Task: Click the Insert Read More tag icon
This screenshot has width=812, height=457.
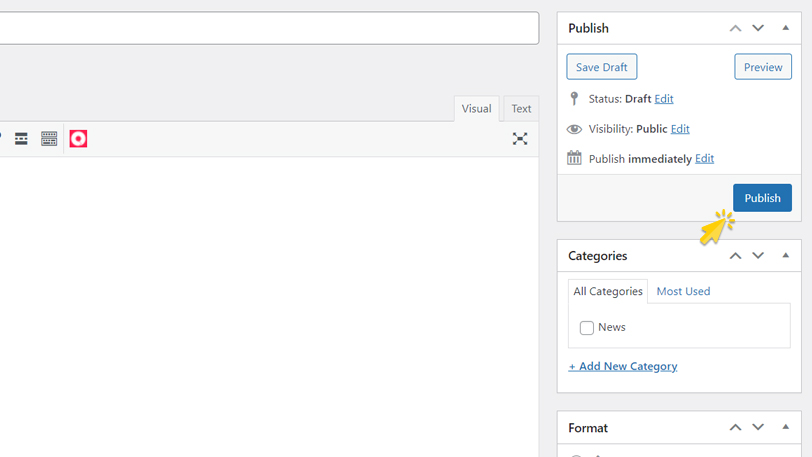Action: click(21, 139)
